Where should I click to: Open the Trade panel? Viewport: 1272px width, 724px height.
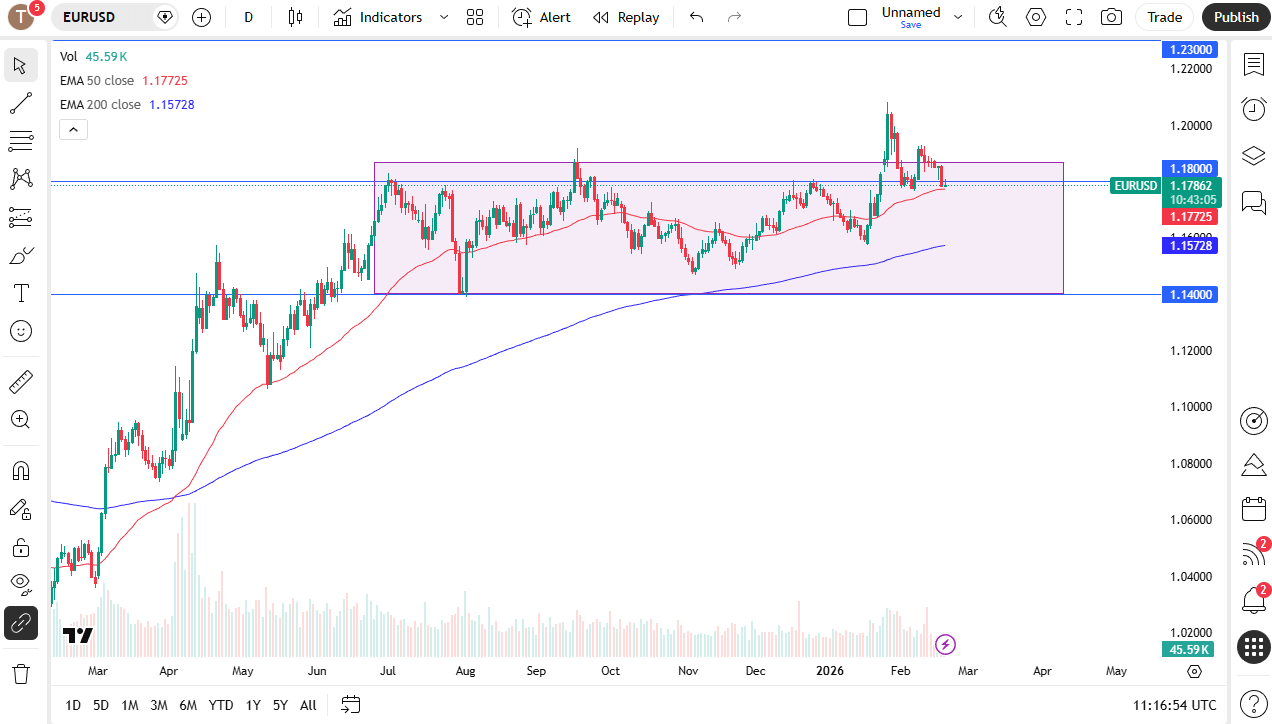[1164, 17]
